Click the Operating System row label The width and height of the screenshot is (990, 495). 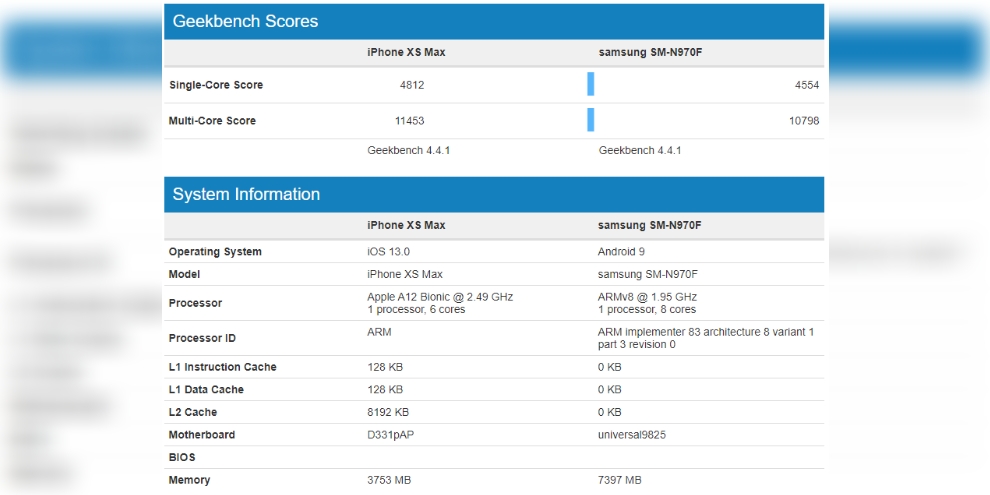click(x=215, y=251)
